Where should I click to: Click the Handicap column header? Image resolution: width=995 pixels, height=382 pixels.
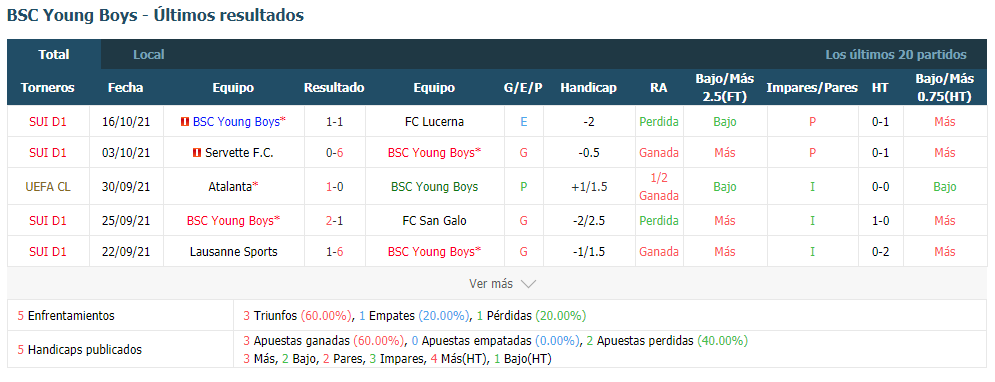pos(588,88)
